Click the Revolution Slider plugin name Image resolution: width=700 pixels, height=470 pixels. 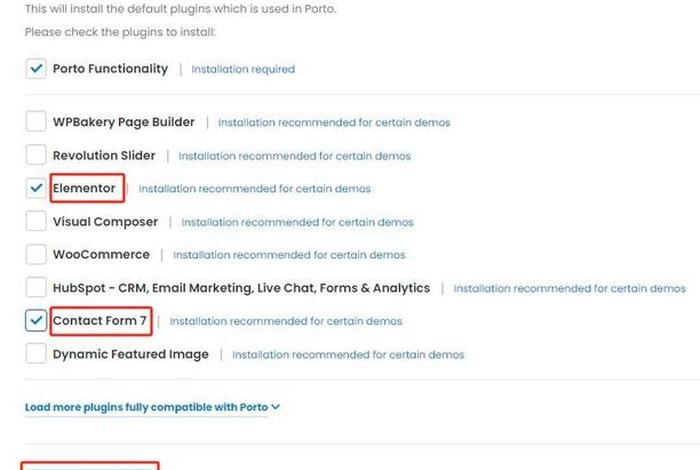pyautogui.click(x=104, y=155)
